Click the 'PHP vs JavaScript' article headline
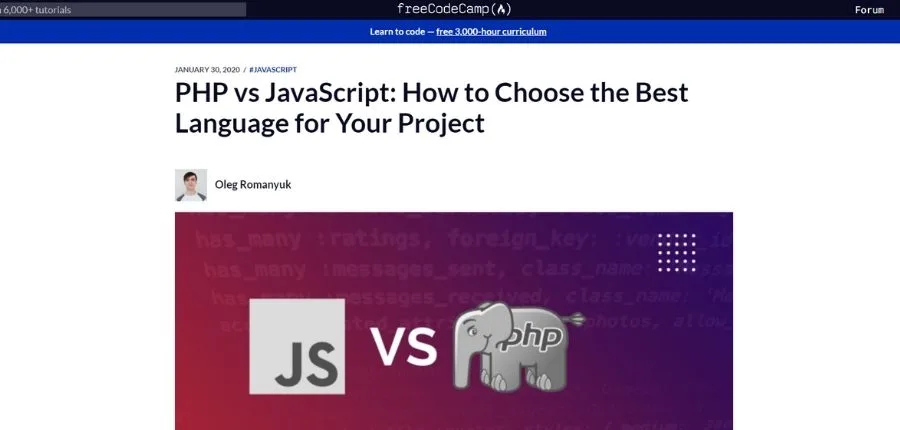Image resolution: width=900 pixels, height=430 pixels. pos(431,94)
